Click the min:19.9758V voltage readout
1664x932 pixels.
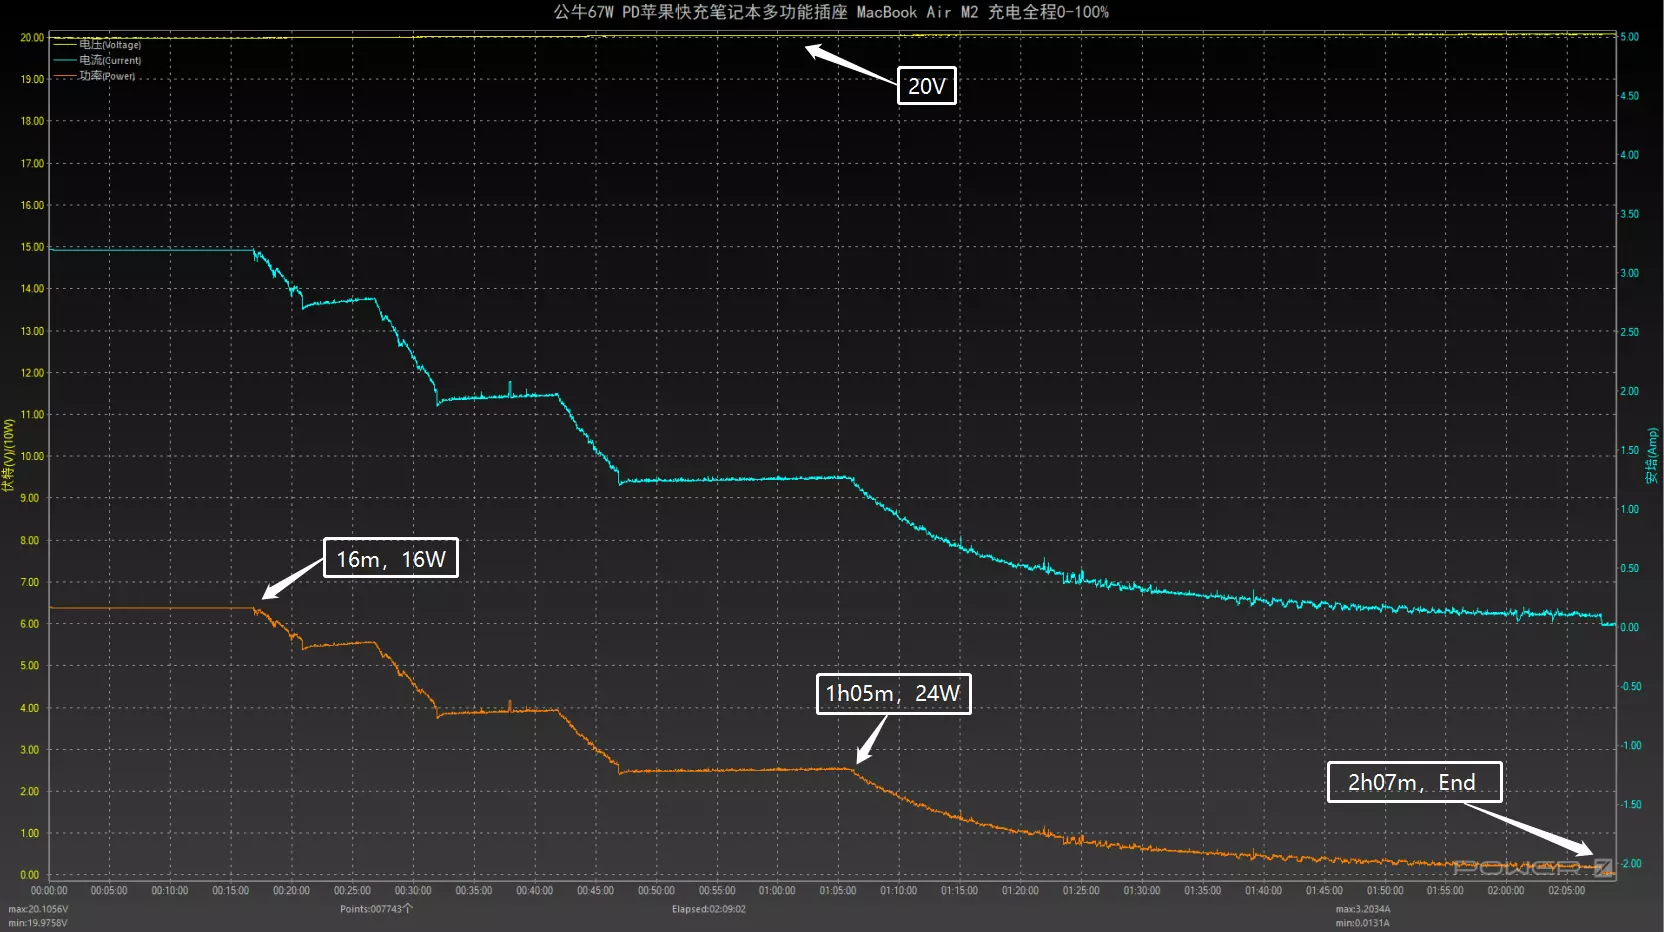click(38, 923)
